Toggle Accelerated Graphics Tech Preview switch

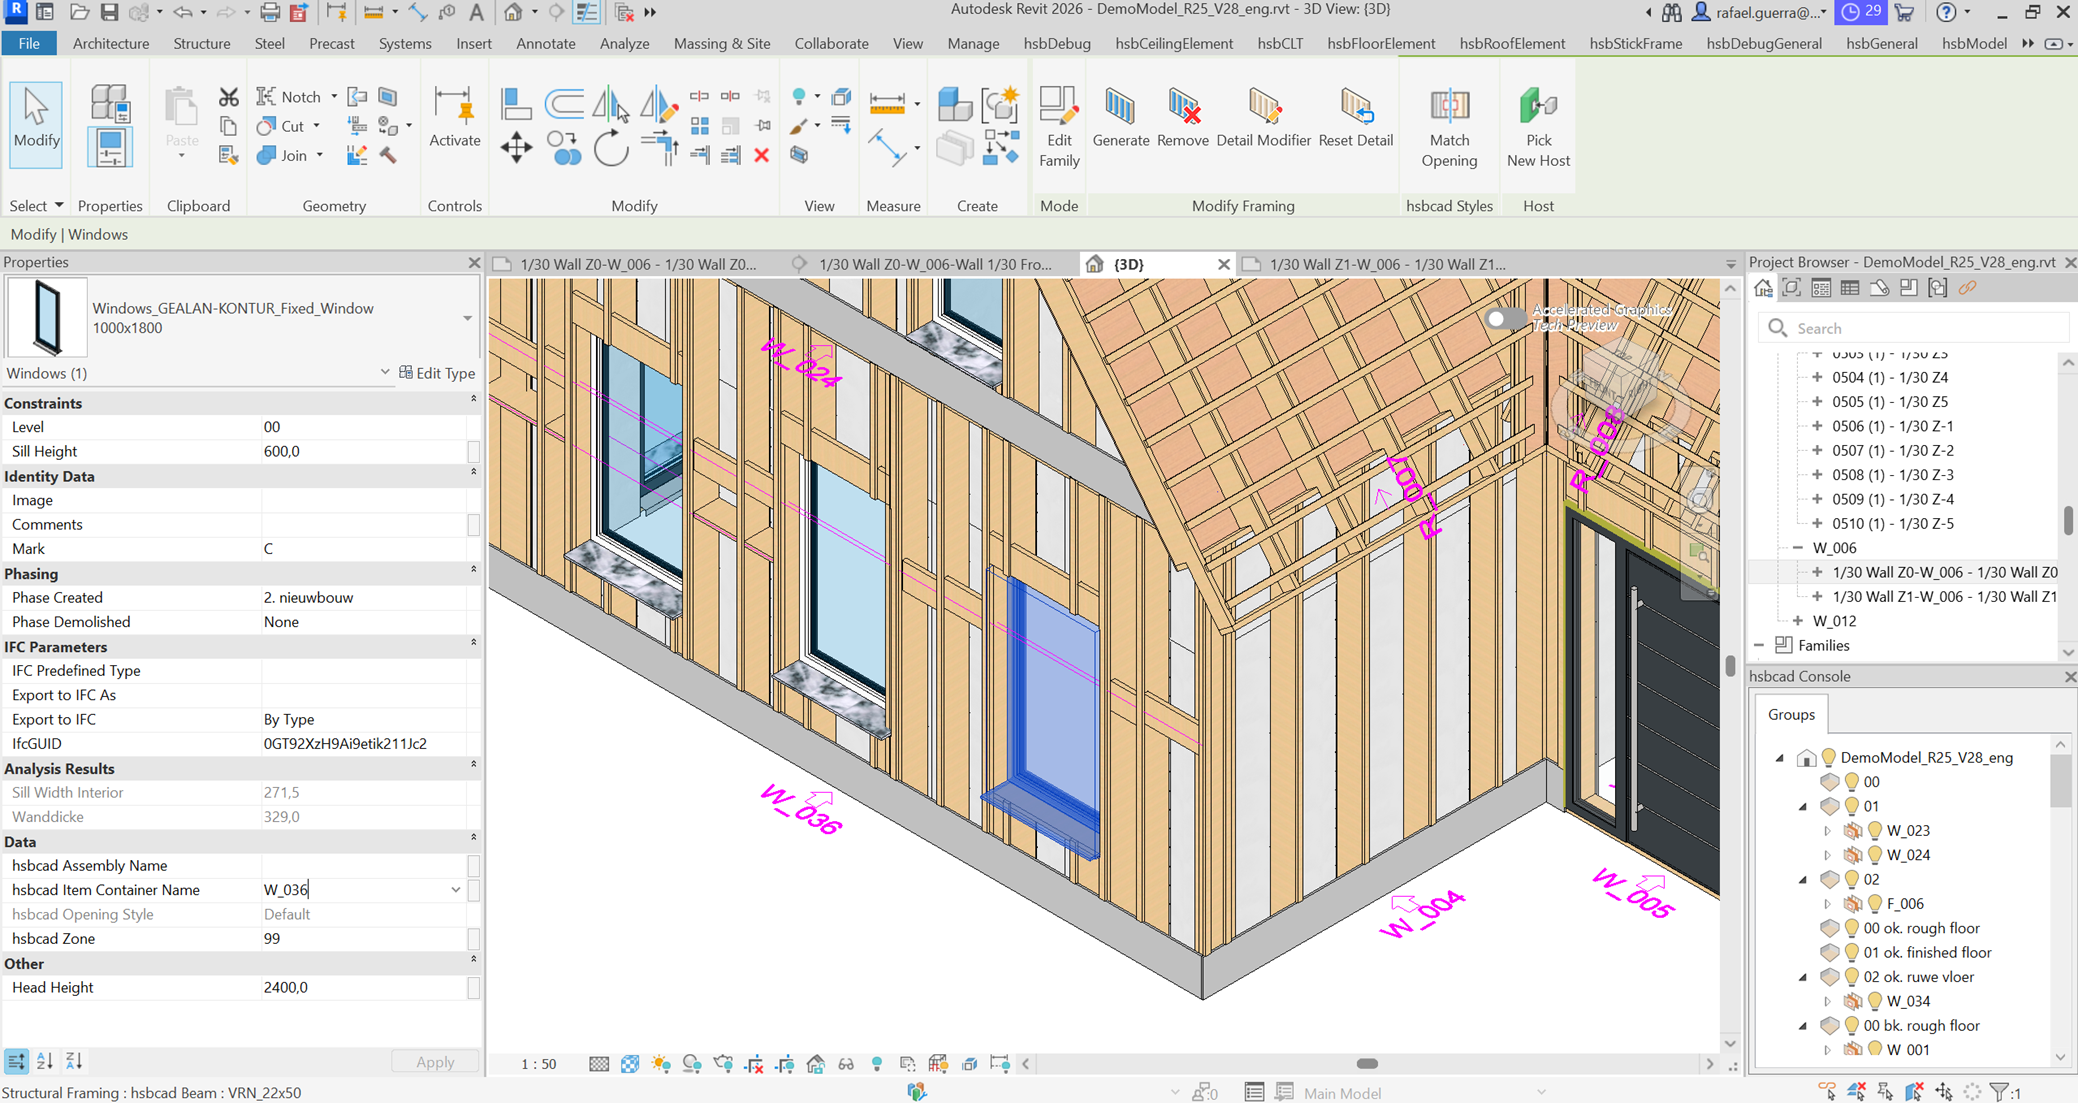tap(1503, 319)
